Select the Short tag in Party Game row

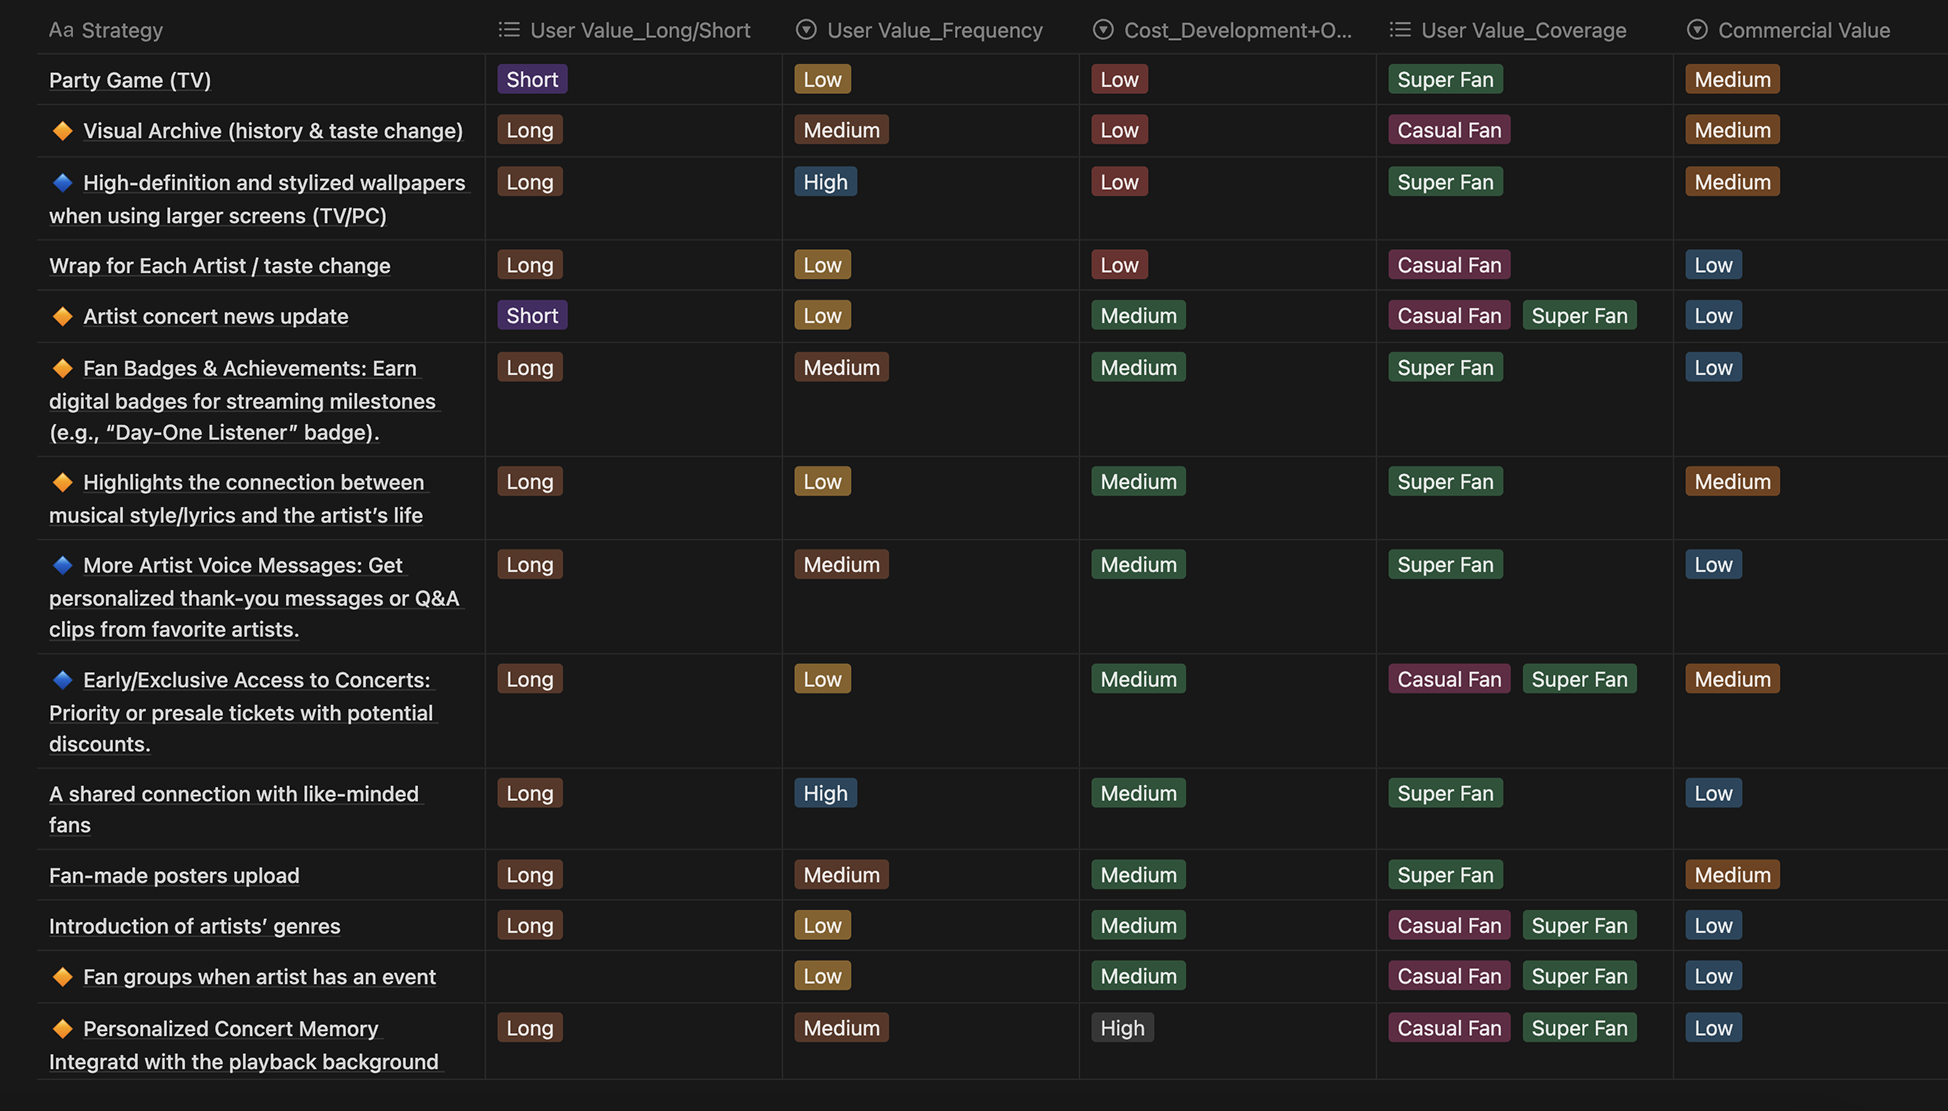532,79
